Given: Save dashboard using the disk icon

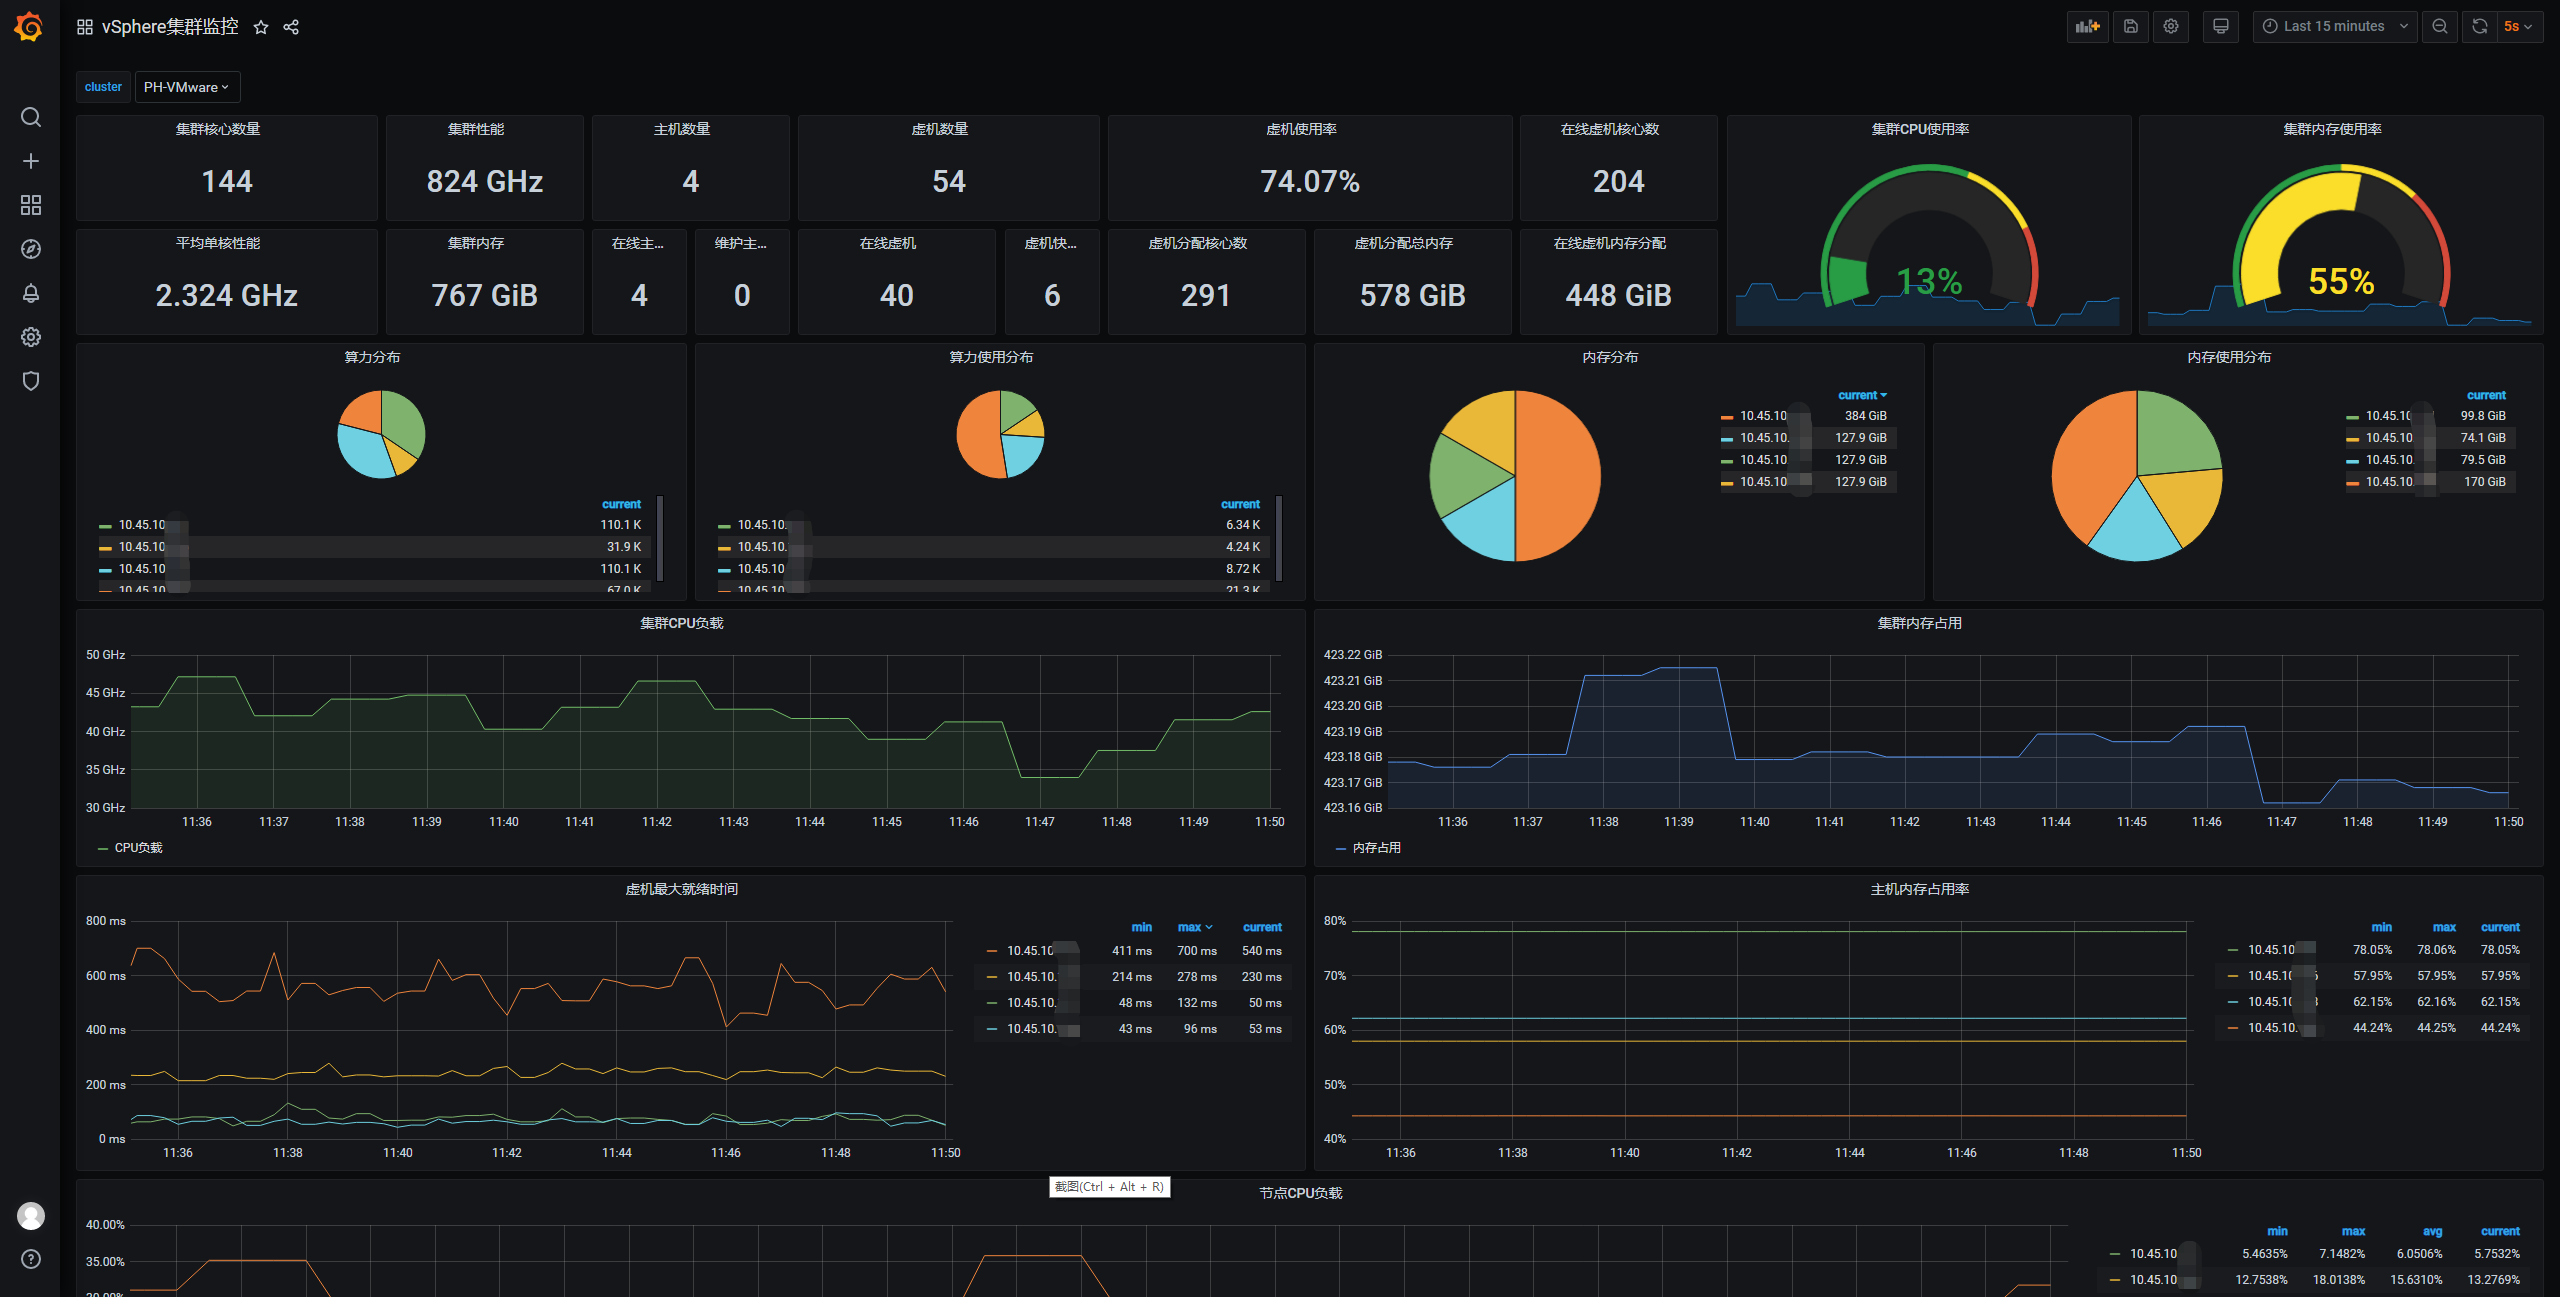Looking at the screenshot, I should 2131,27.
